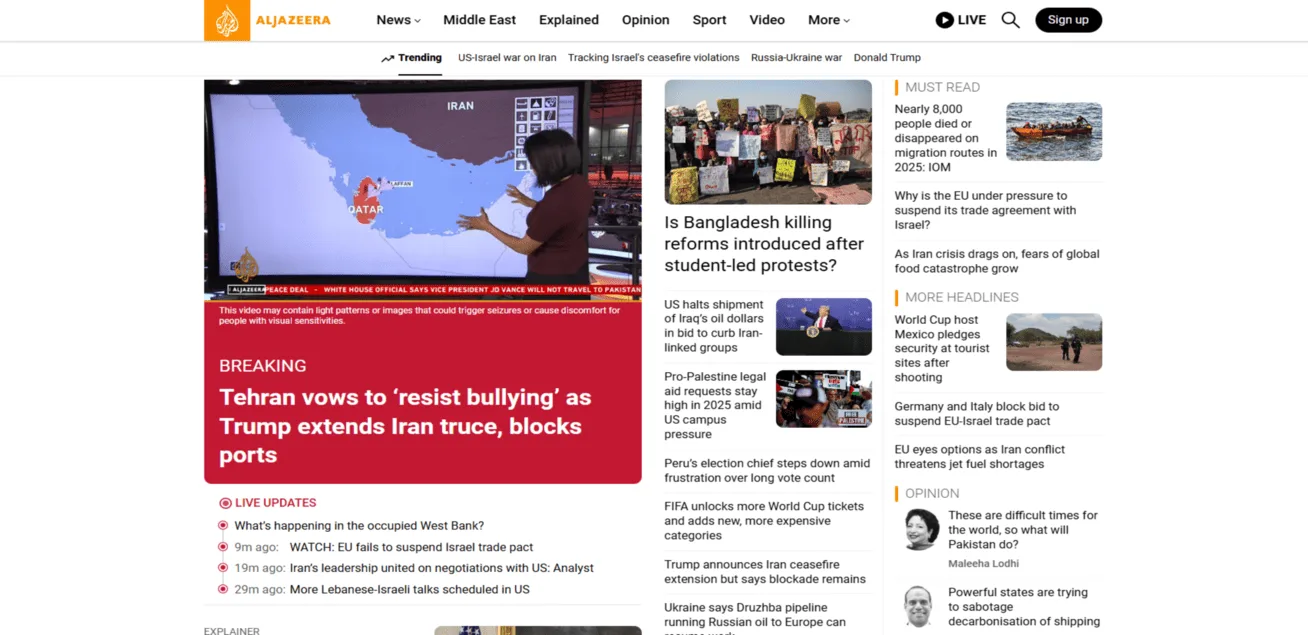Open FIFA unlocks more World Cup tickets
Viewport: 1308px width, 635px height.
[764, 521]
